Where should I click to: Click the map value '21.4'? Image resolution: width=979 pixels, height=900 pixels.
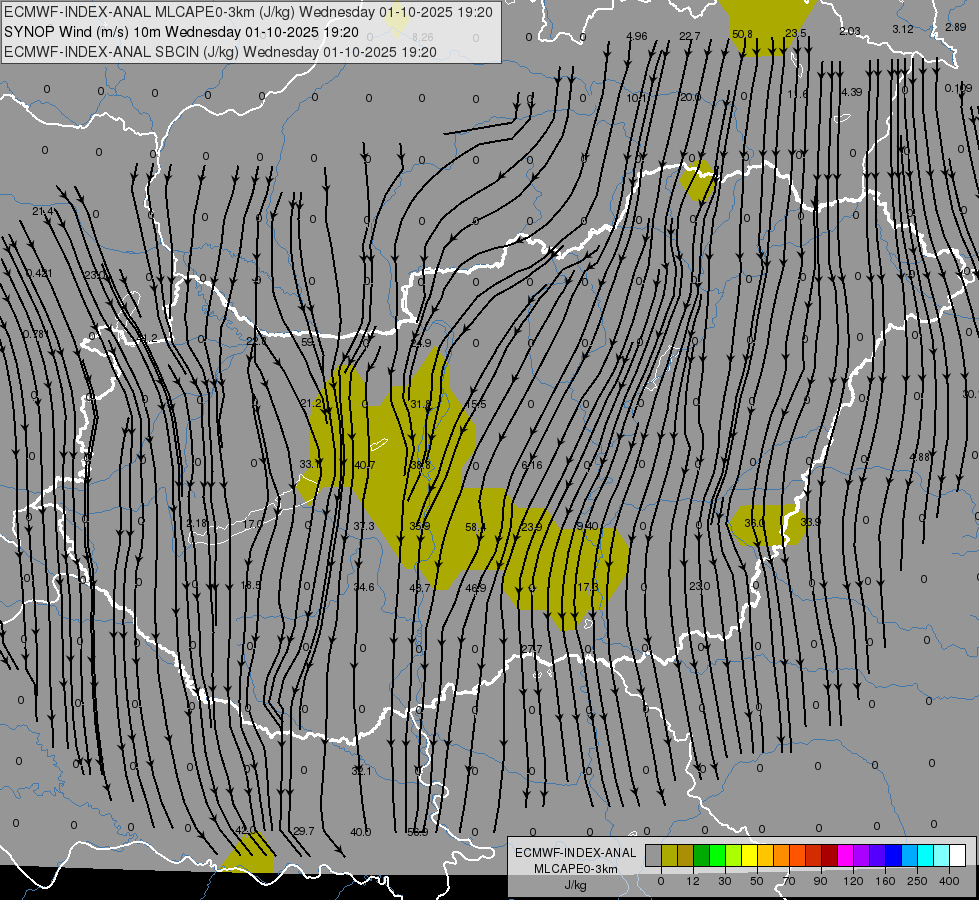(x=43, y=212)
